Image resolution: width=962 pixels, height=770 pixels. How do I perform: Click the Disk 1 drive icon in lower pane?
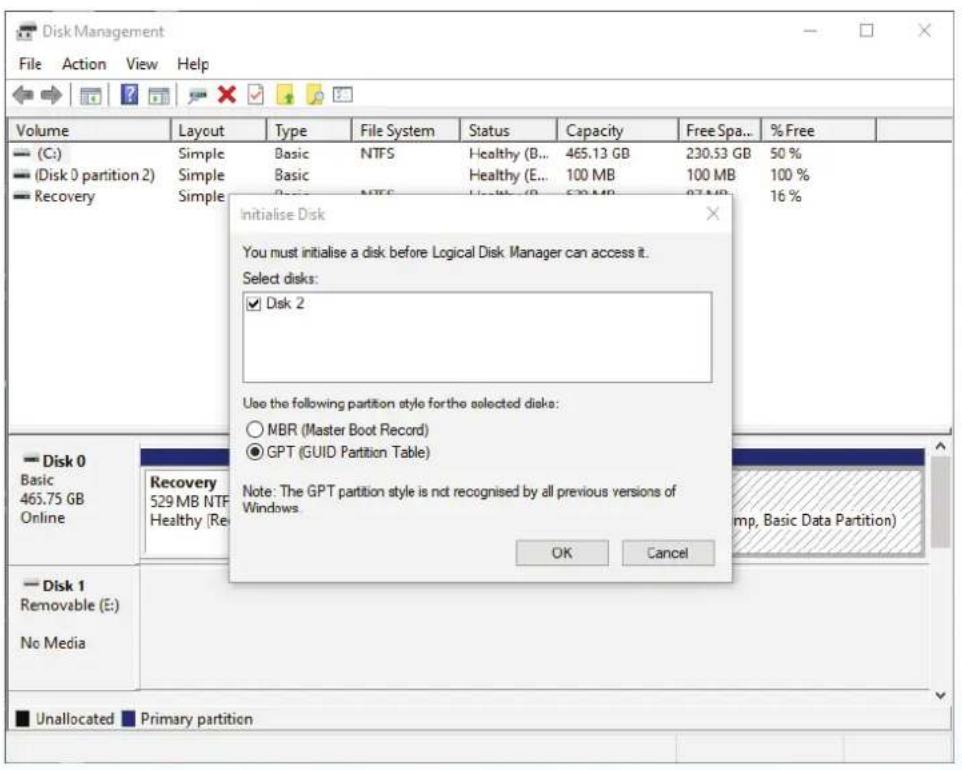(31, 583)
